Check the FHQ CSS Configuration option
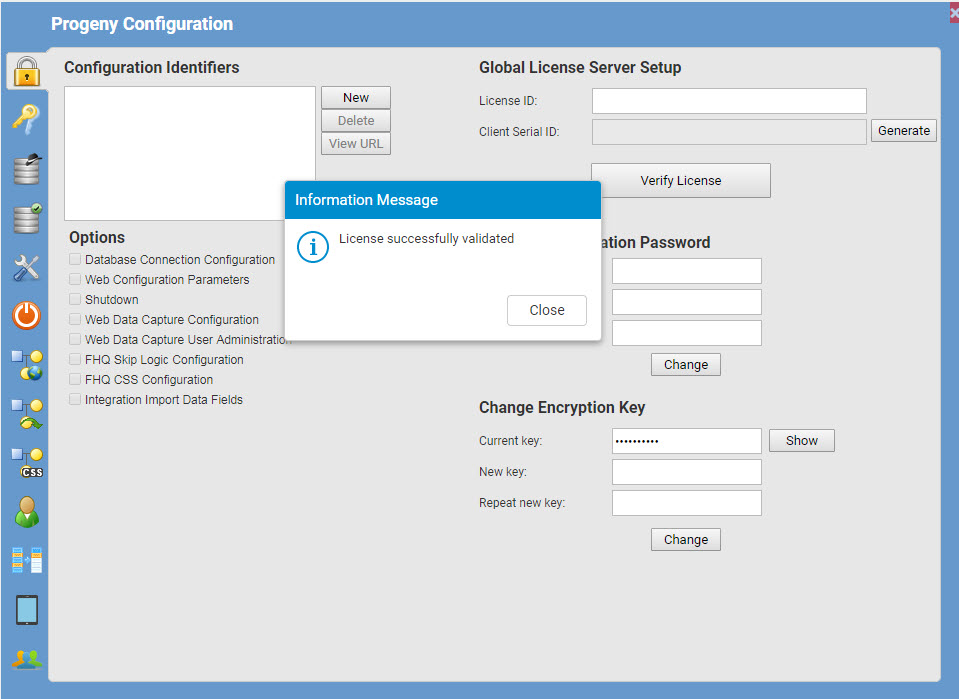The width and height of the screenshot is (959, 699). click(x=75, y=380)
